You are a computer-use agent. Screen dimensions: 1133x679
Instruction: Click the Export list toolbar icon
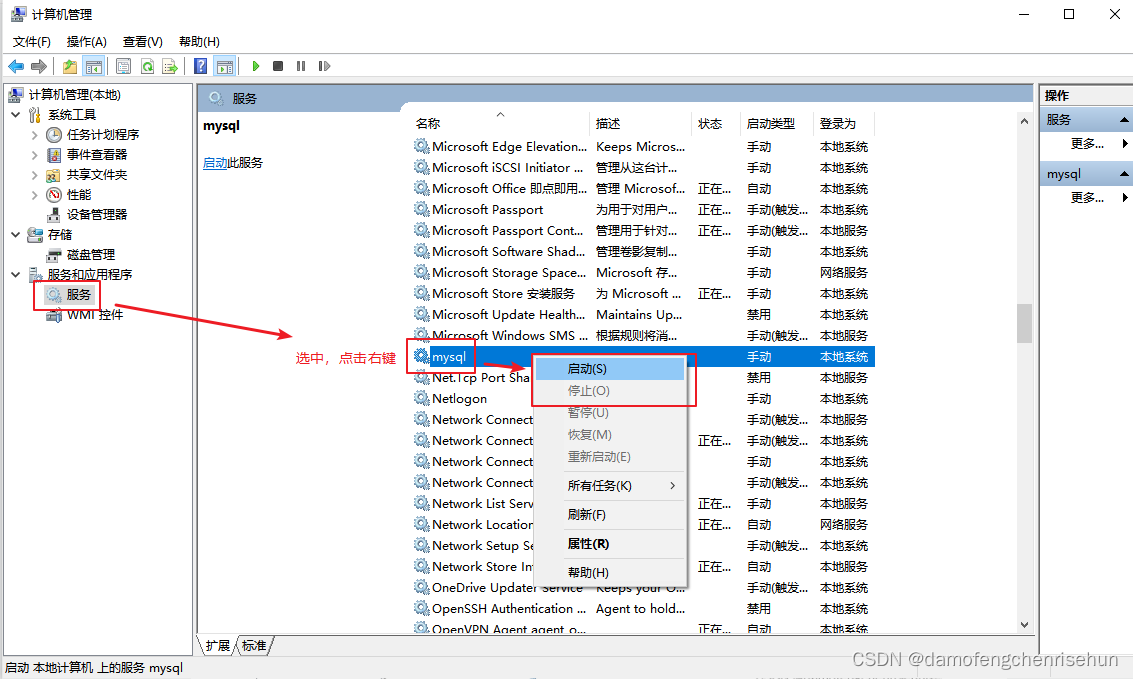pos(170,66)
